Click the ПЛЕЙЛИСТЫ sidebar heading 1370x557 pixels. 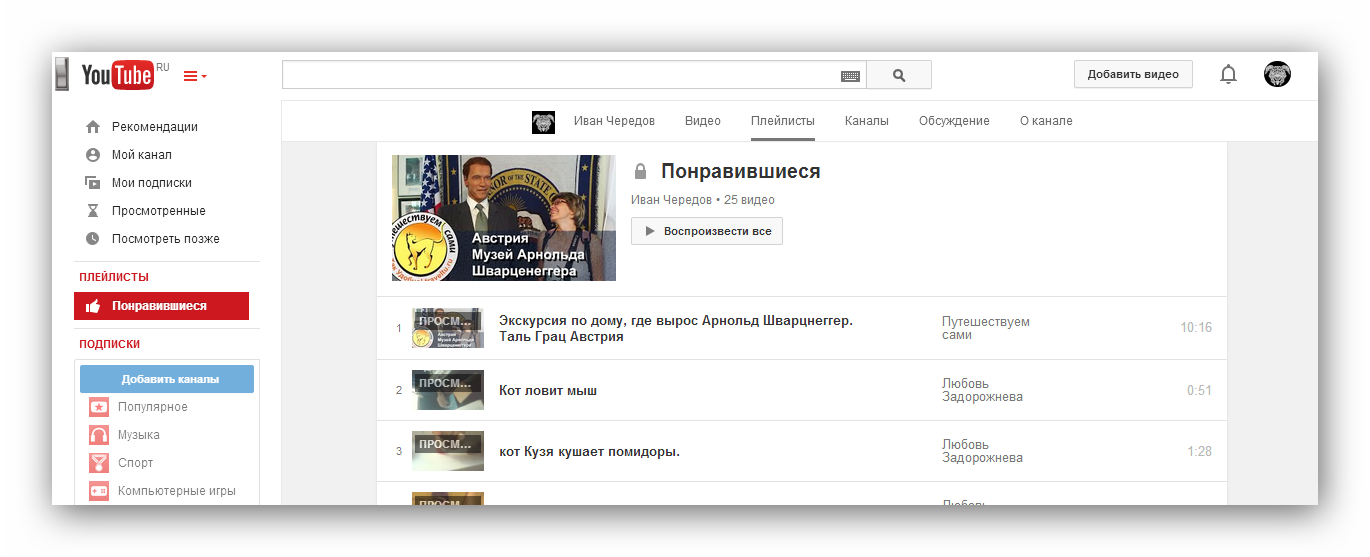tap(114, 277)
